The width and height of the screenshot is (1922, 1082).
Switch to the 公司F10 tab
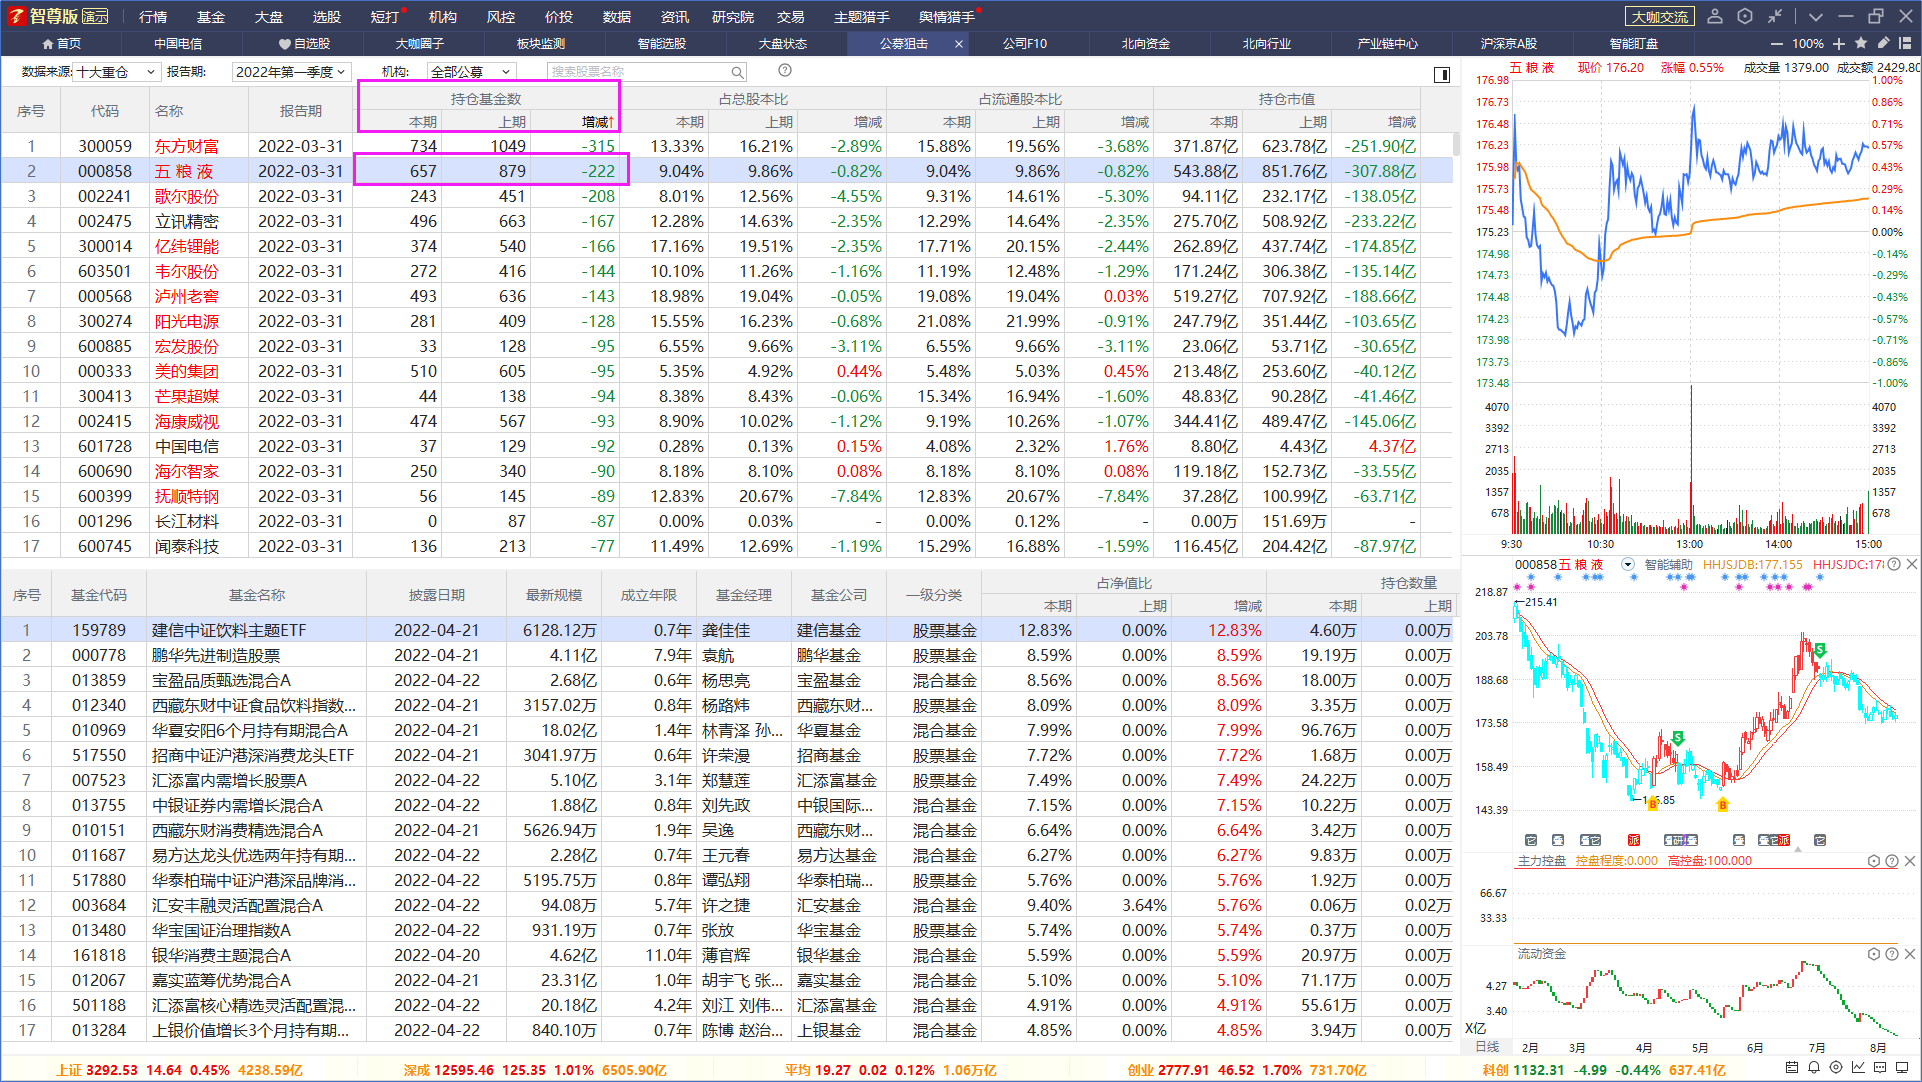[1025, 44]
